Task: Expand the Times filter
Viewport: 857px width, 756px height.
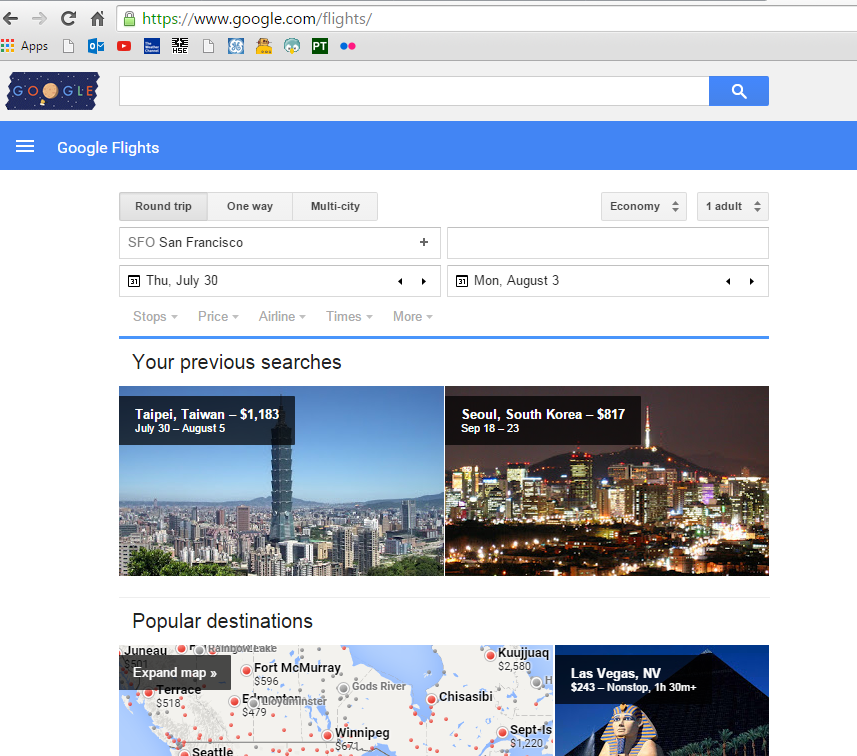Action: point(349,317)
